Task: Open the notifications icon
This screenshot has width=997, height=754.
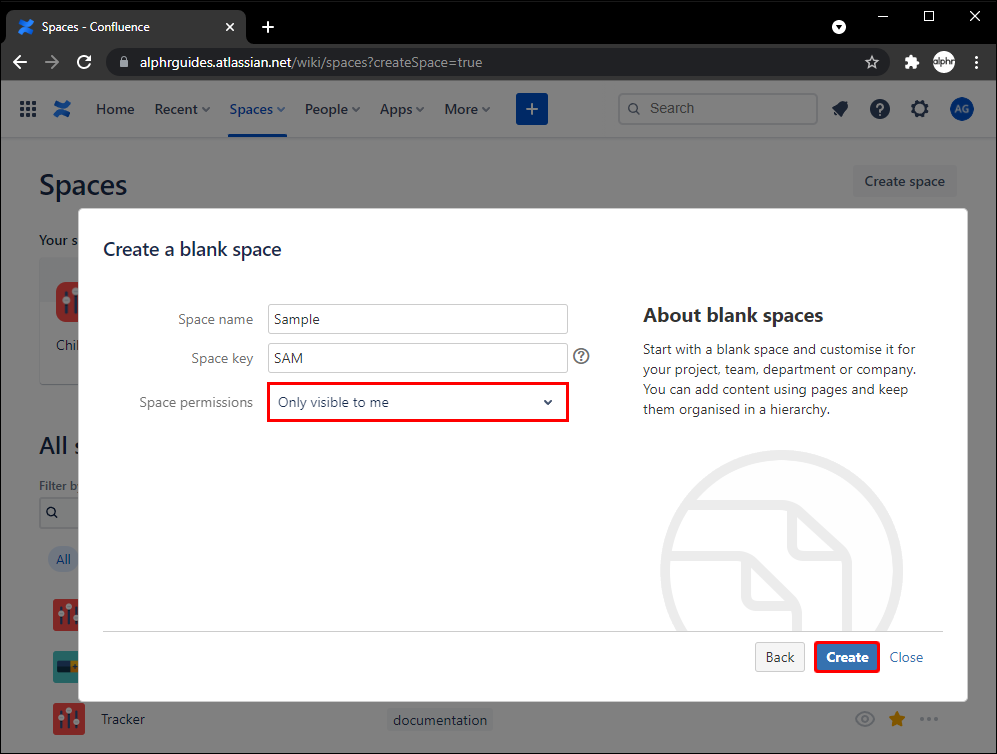Action: (840, 109)
